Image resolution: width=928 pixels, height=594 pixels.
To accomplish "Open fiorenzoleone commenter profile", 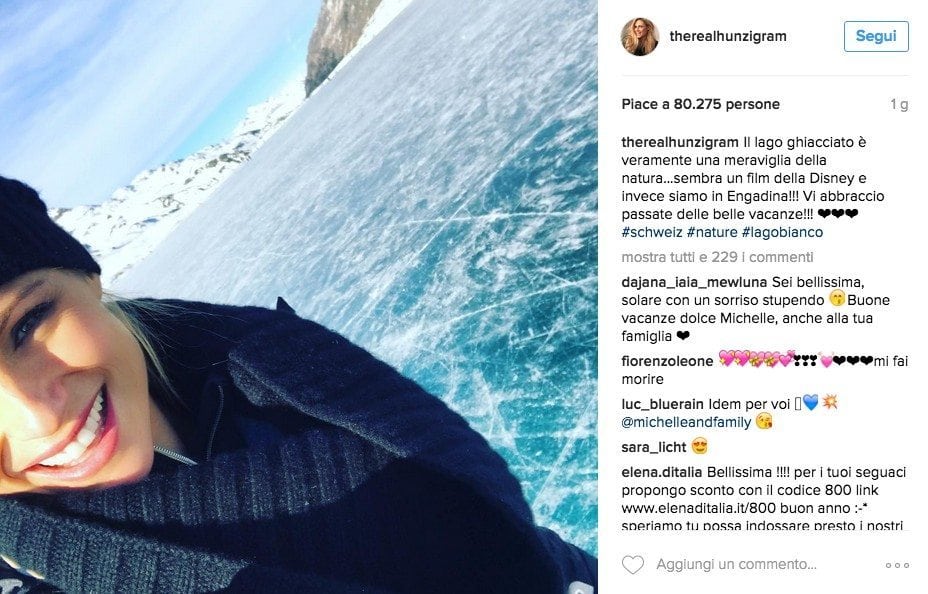I will pyautogui.click(x=667, y=361).
